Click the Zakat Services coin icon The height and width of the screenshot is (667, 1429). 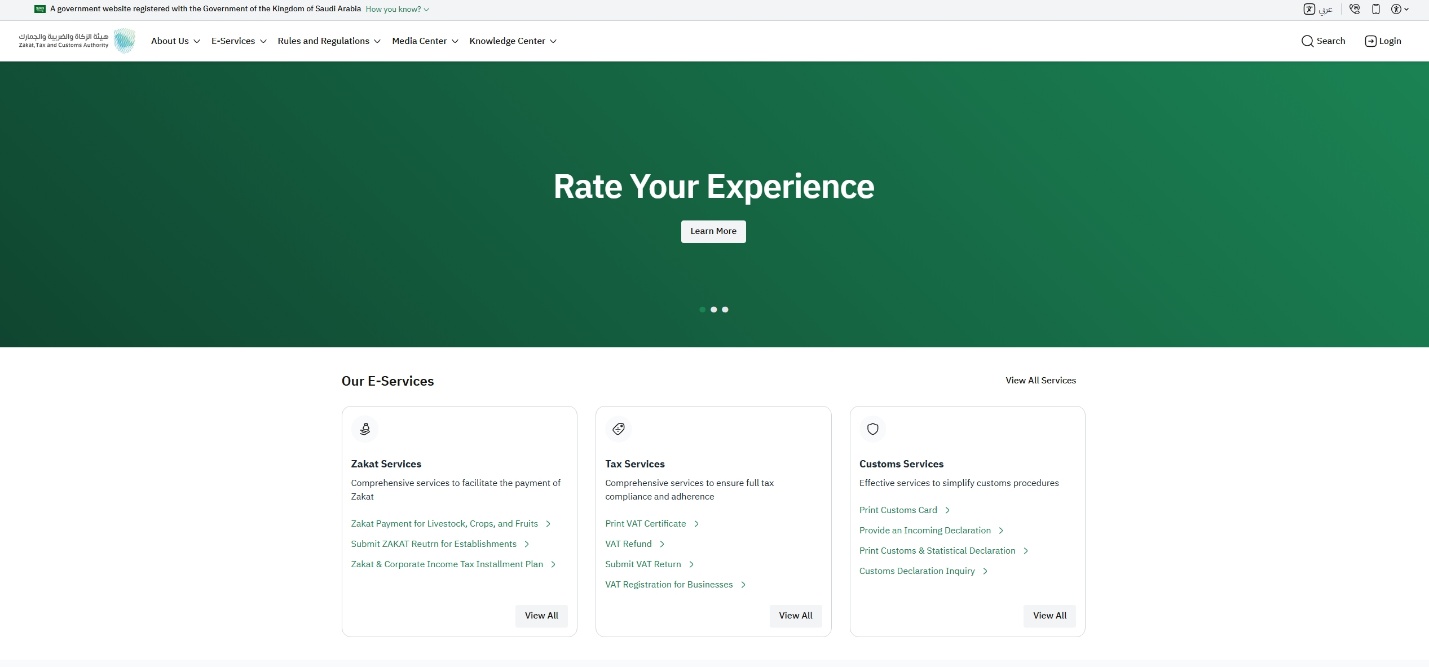pyautogui.click(x=365, y=429)
